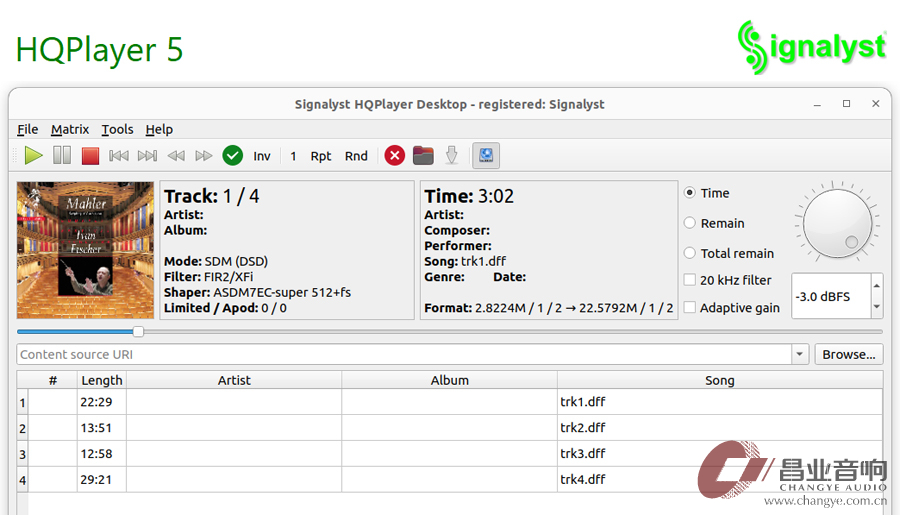Skip to previous track icon
Screen dimensions: 900x515
click(119, 156)
